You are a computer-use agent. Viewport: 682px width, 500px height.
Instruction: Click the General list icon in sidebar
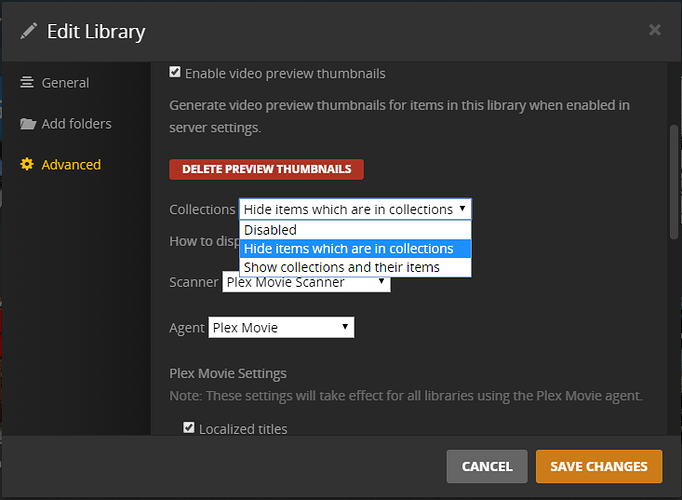(27, 83)
